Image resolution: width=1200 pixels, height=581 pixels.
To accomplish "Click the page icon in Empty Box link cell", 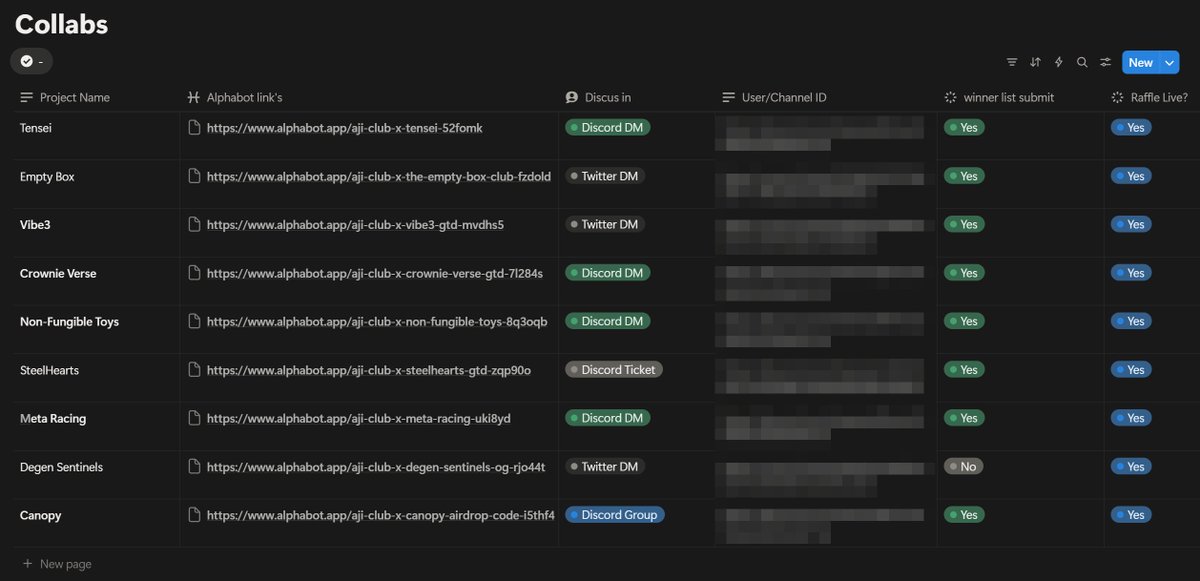I will point(195,177).
